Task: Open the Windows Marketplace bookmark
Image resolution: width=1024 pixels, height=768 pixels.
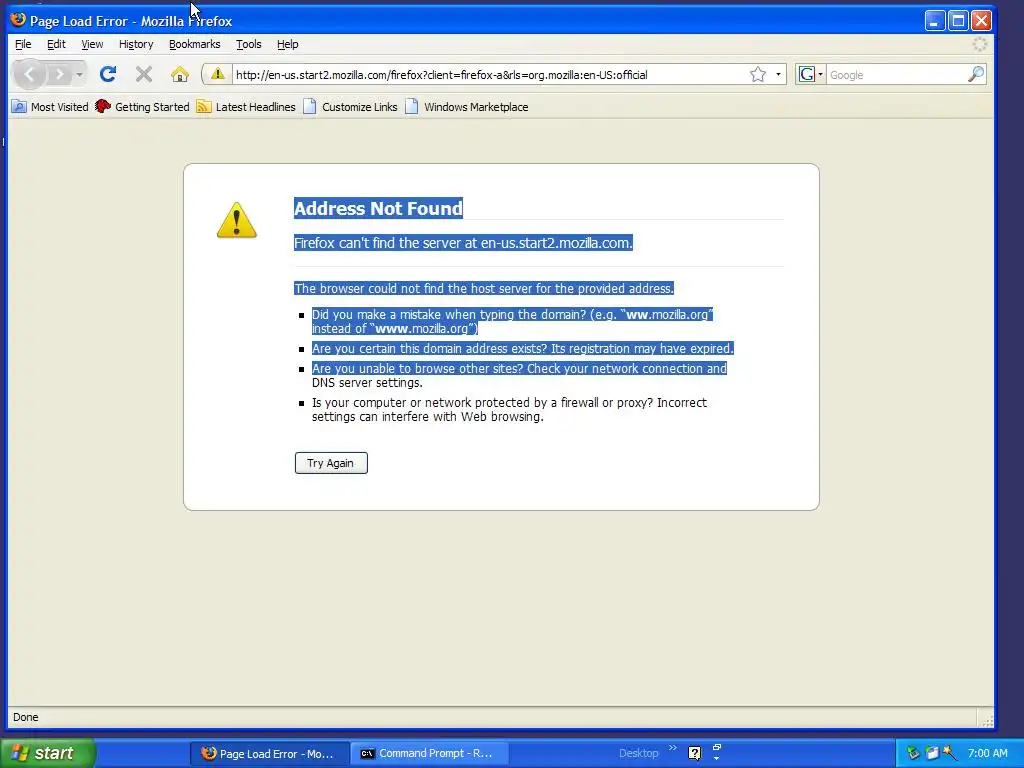Action: click(466, 106)
